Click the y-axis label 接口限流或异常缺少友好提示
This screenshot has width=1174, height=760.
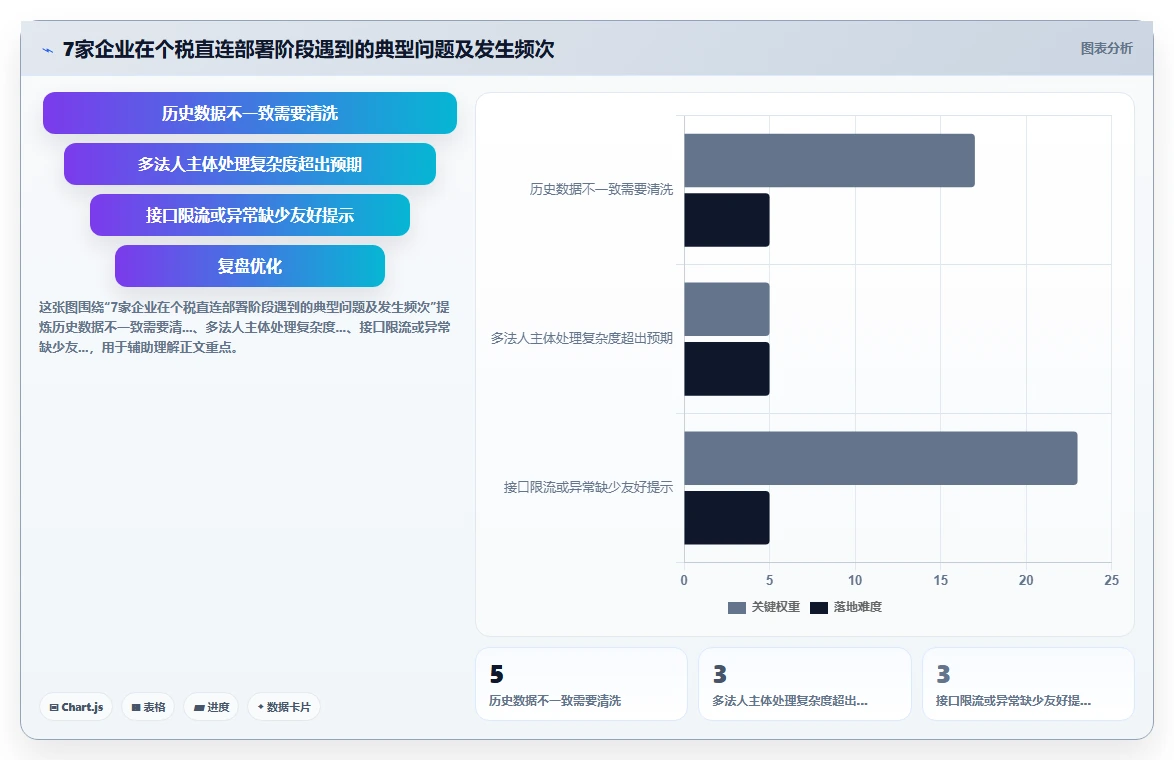(x=588, y=487)
